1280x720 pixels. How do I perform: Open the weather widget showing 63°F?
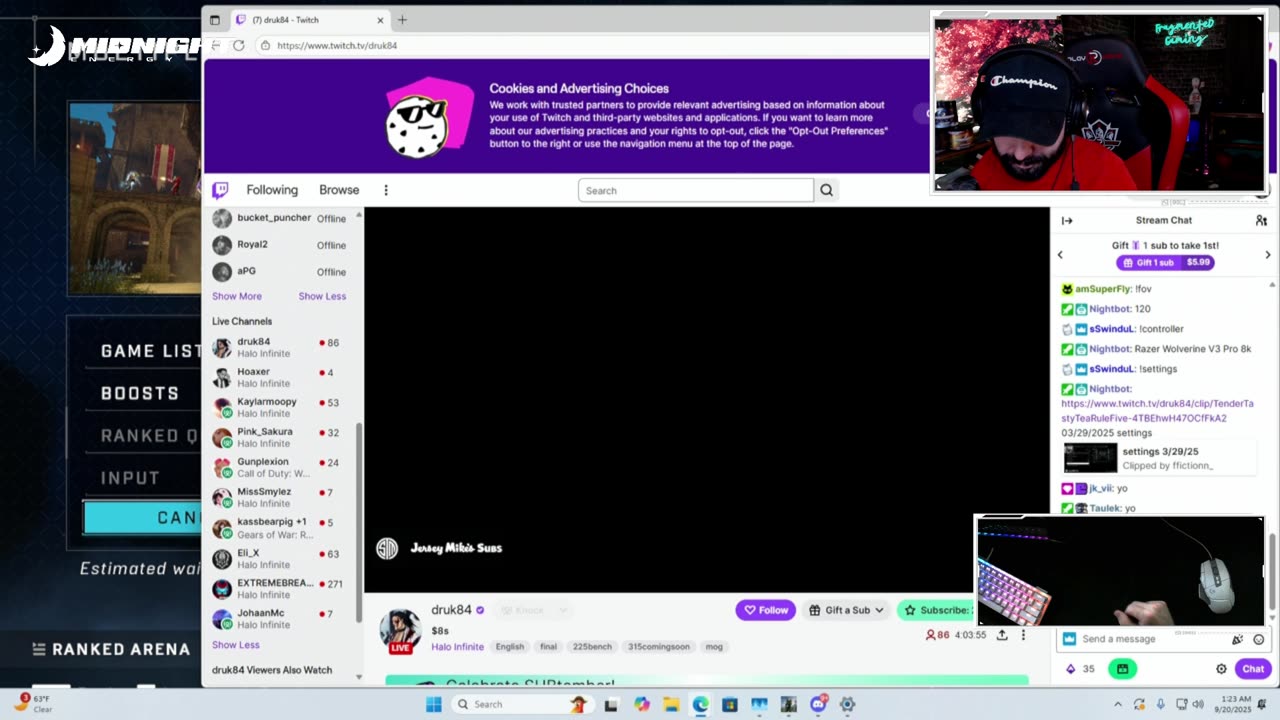click(x=33, y=703)
